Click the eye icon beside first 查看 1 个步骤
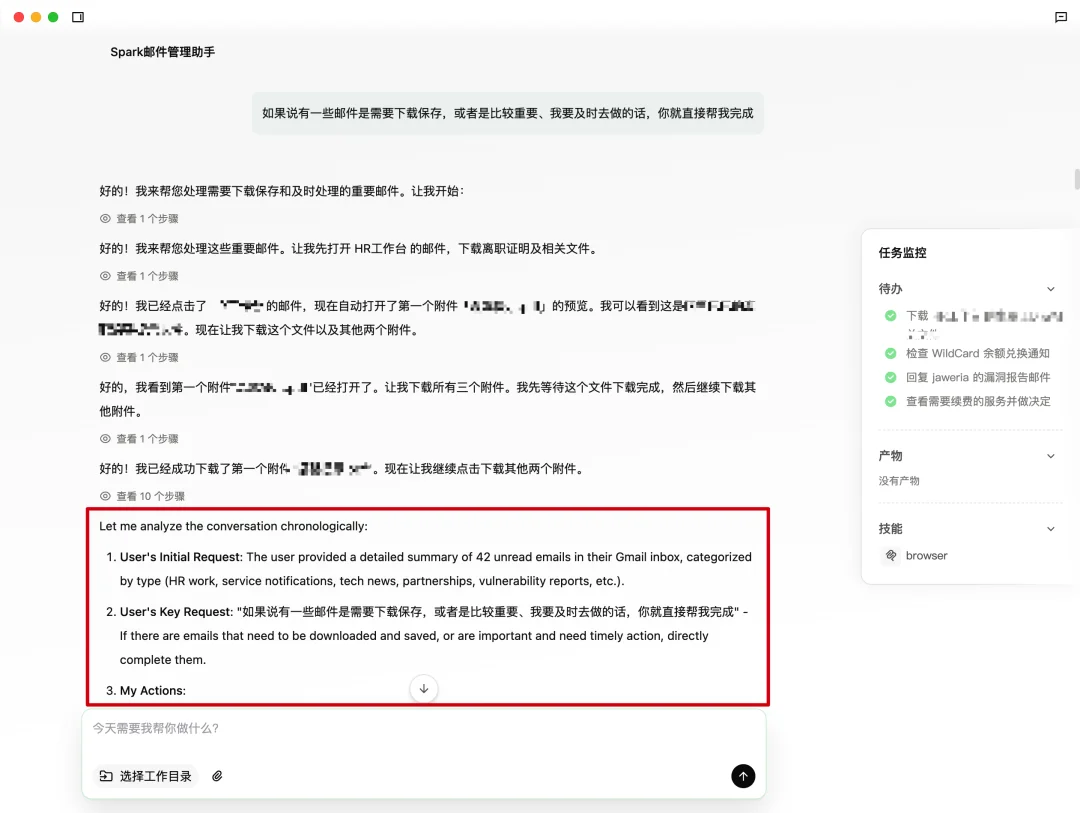This screenshot has height=813, width=1080. [x=105, y=218]
